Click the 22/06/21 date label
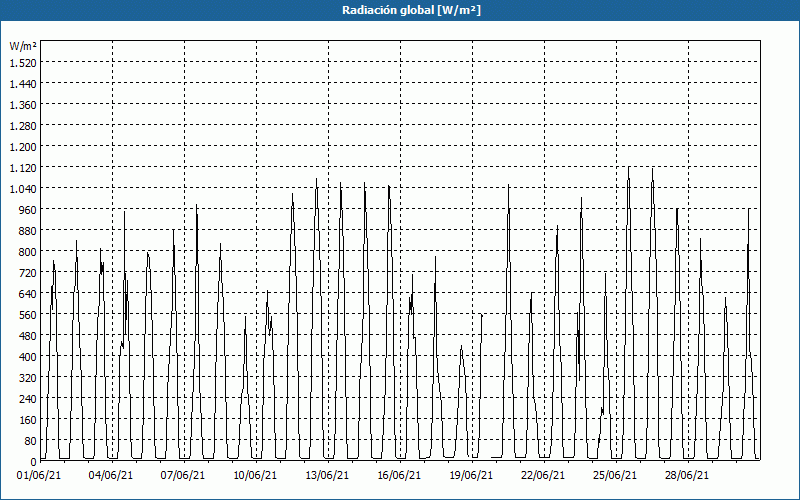This screenshot has width=800, height=500. click(x=543, y=475)
